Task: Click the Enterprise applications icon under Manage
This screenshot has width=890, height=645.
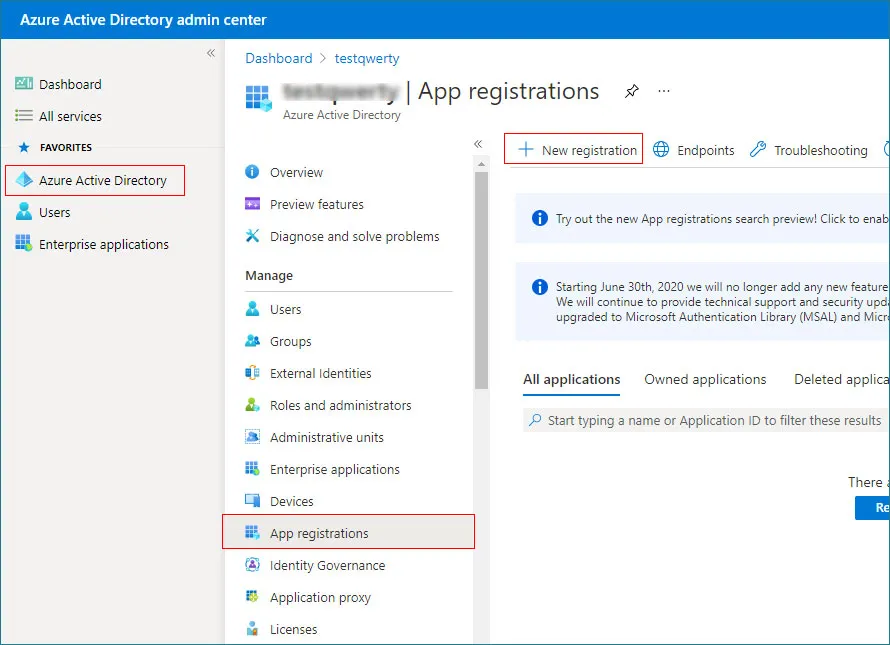Action: pos(252,468)
